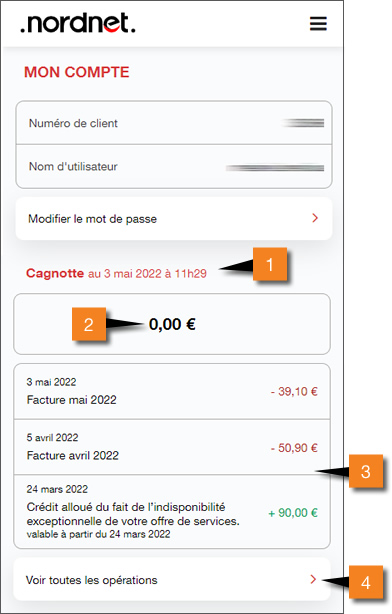Image resolution: width=392 pixels, height=614 pixels.
Task: Click the orange callout marker 4
Action: pos(366,582)
